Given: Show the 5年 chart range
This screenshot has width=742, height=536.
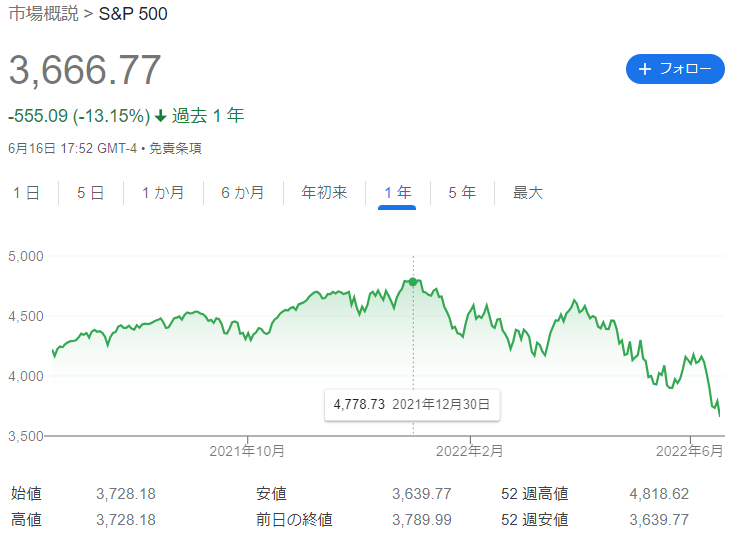Looking at the screenshot, I should point(462,193).
